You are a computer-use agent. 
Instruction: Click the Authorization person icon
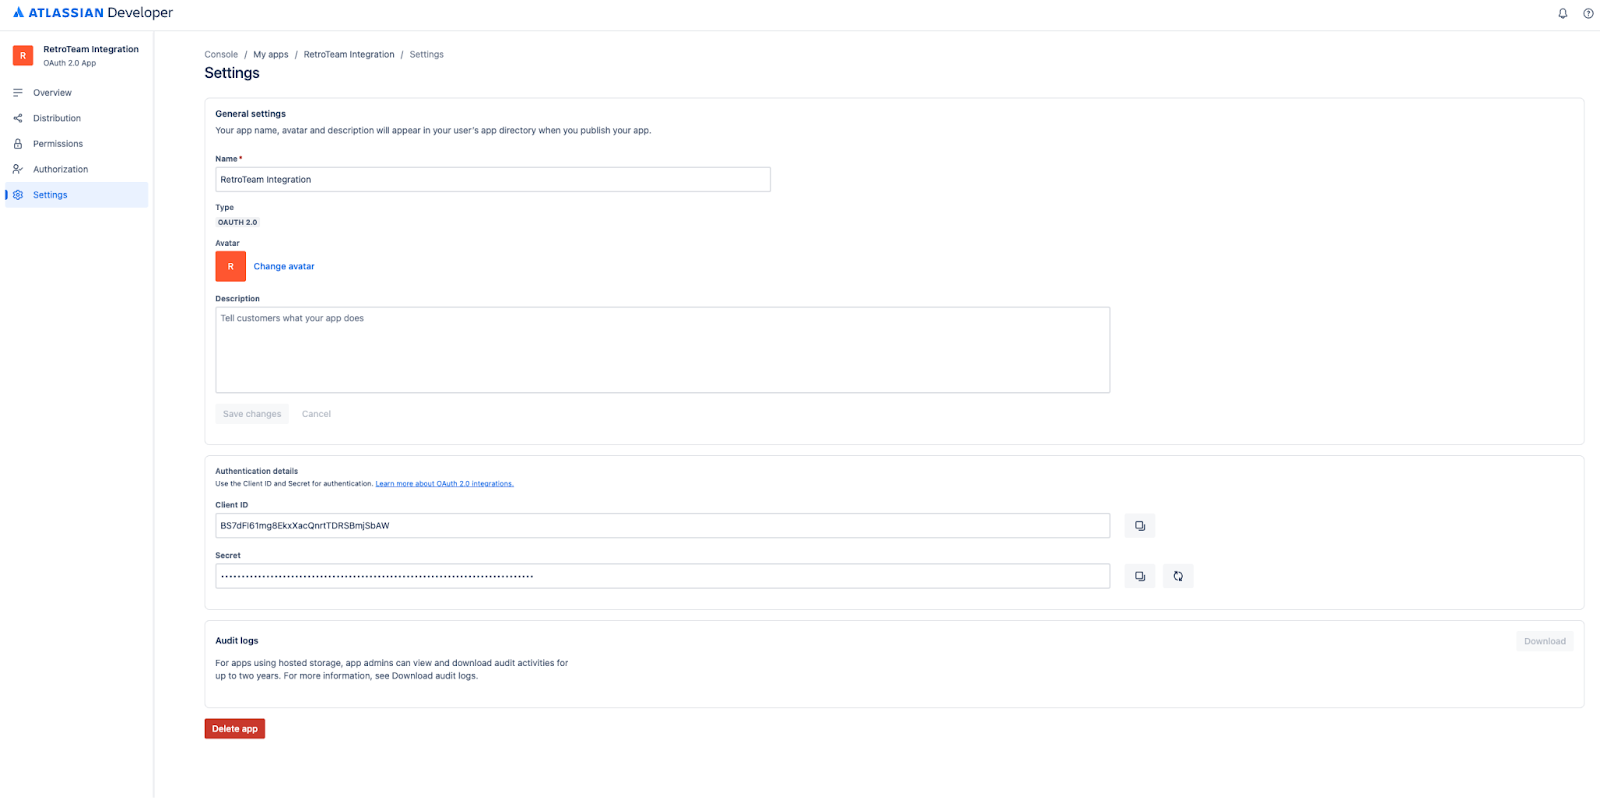coord(17,169)
